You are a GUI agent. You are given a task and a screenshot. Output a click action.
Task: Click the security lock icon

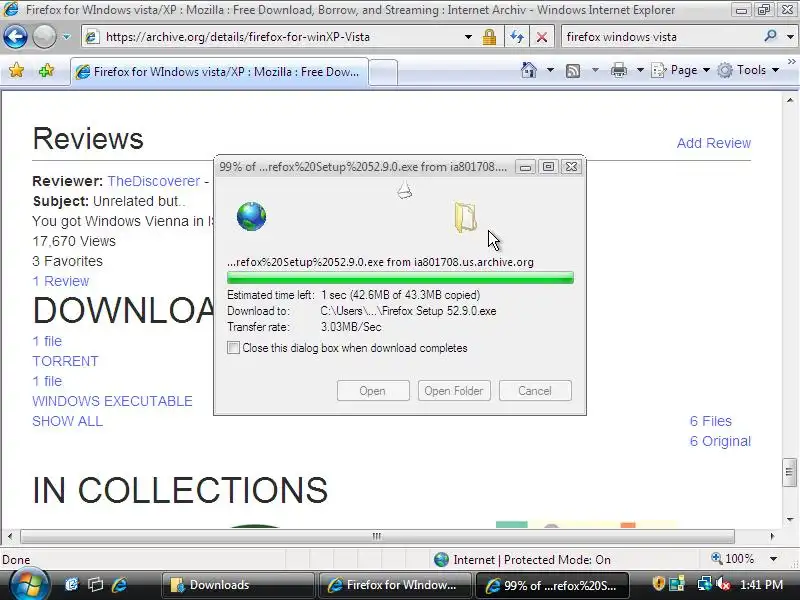pos(489,37)
